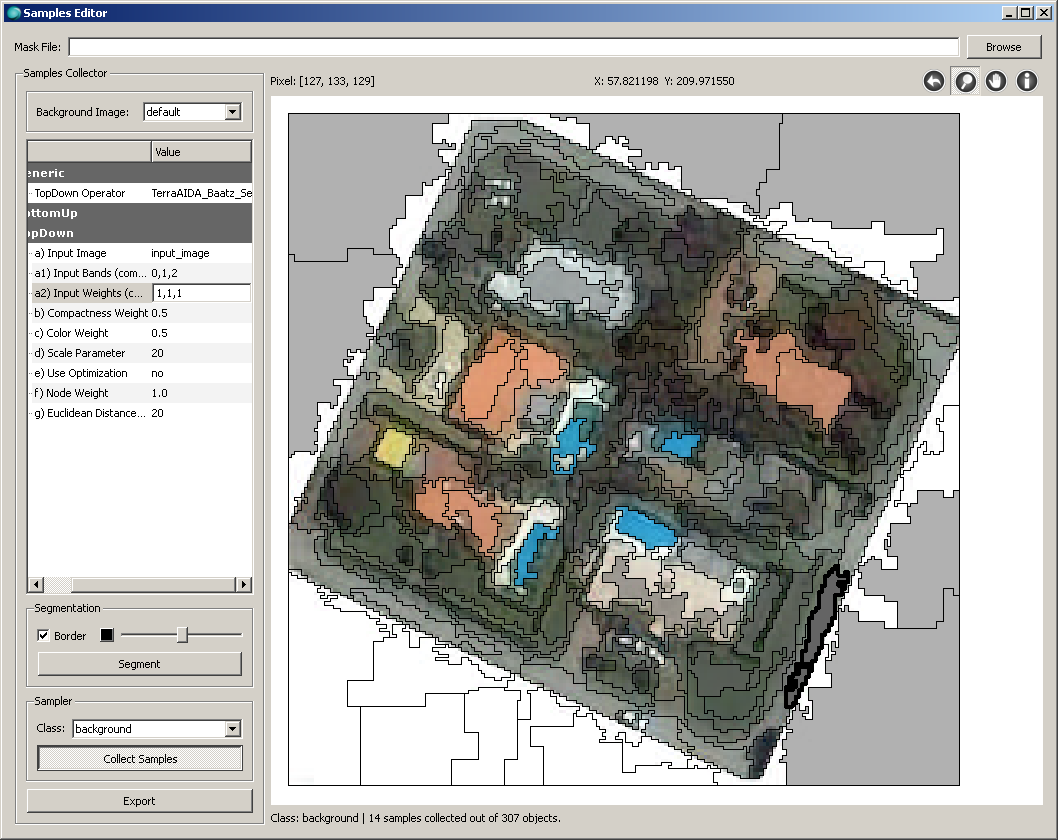Click the Browse button
Viewport: 1058px width, 840px height.
tap(1003, 47)
